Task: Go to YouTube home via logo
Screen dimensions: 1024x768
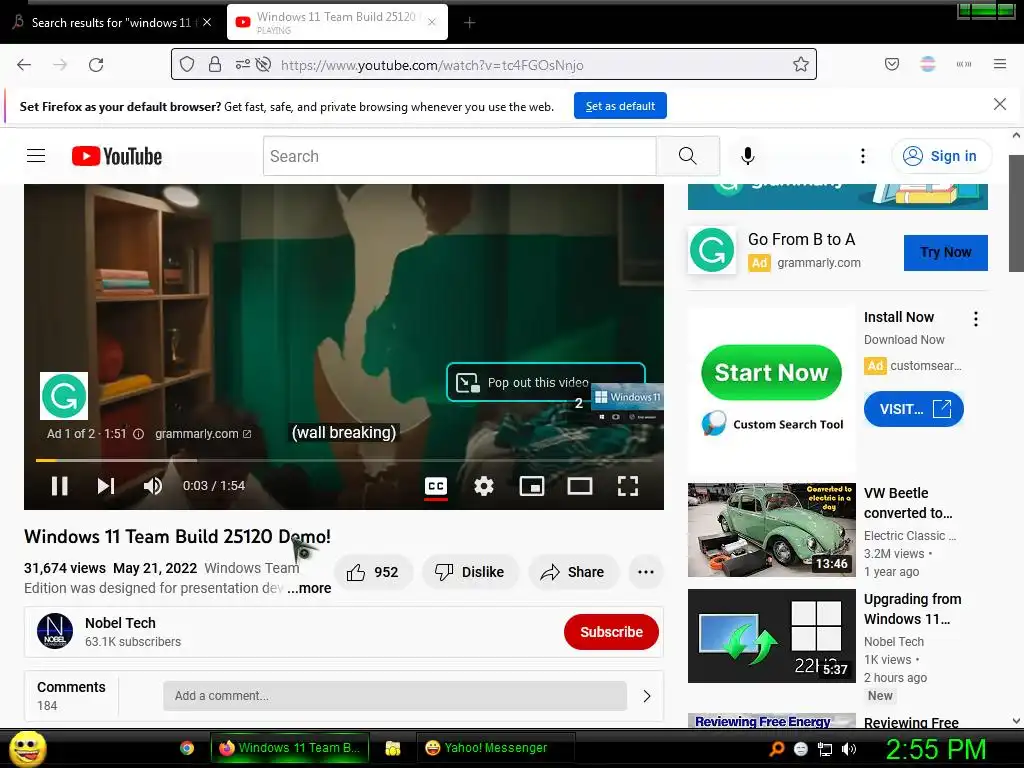Action: (x=117, y=156)
